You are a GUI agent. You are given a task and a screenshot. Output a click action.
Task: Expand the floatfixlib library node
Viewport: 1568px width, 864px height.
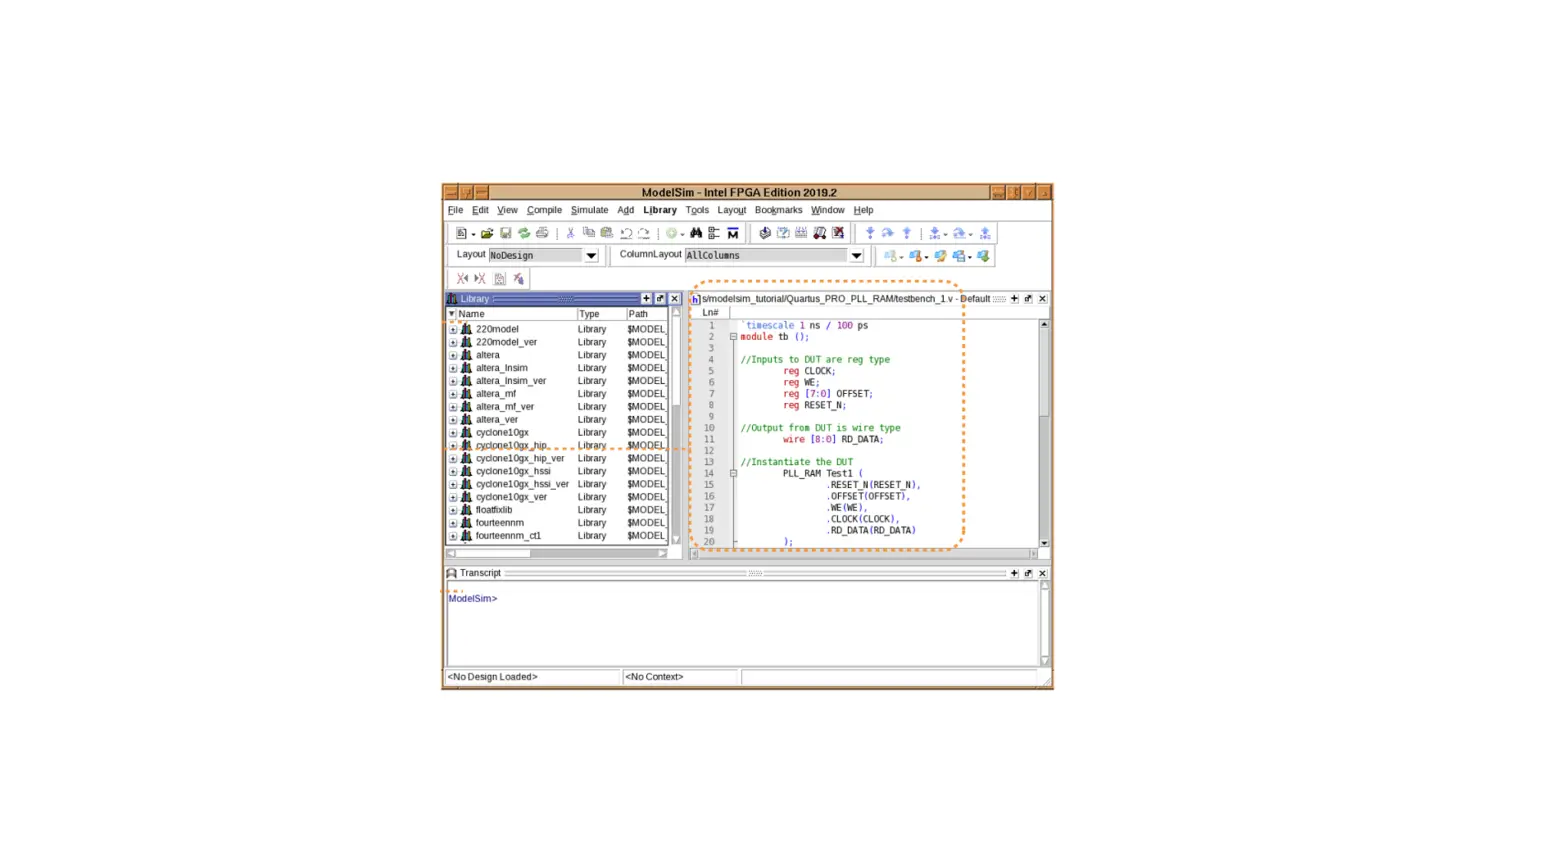click(x=453, y=510)
